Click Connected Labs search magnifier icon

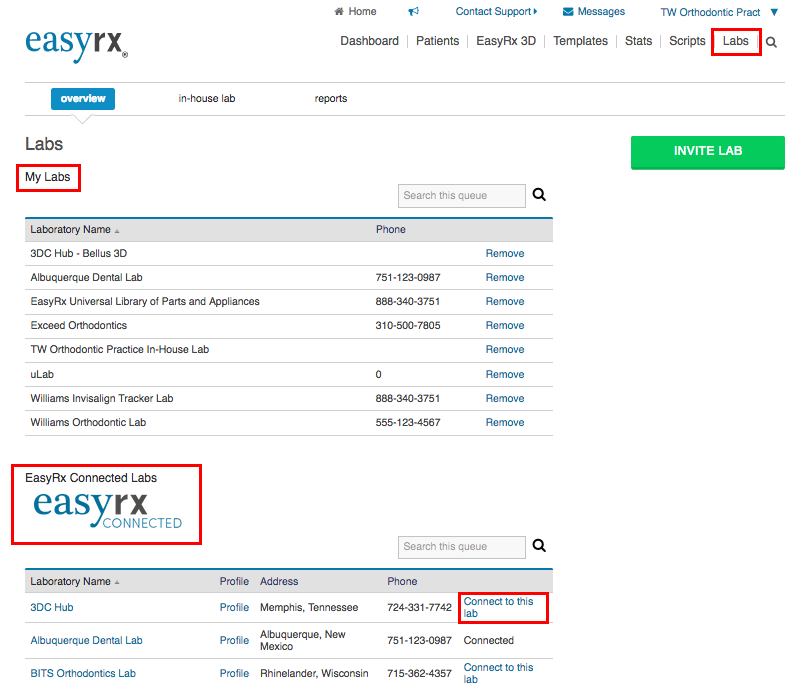tap(539, 545)
